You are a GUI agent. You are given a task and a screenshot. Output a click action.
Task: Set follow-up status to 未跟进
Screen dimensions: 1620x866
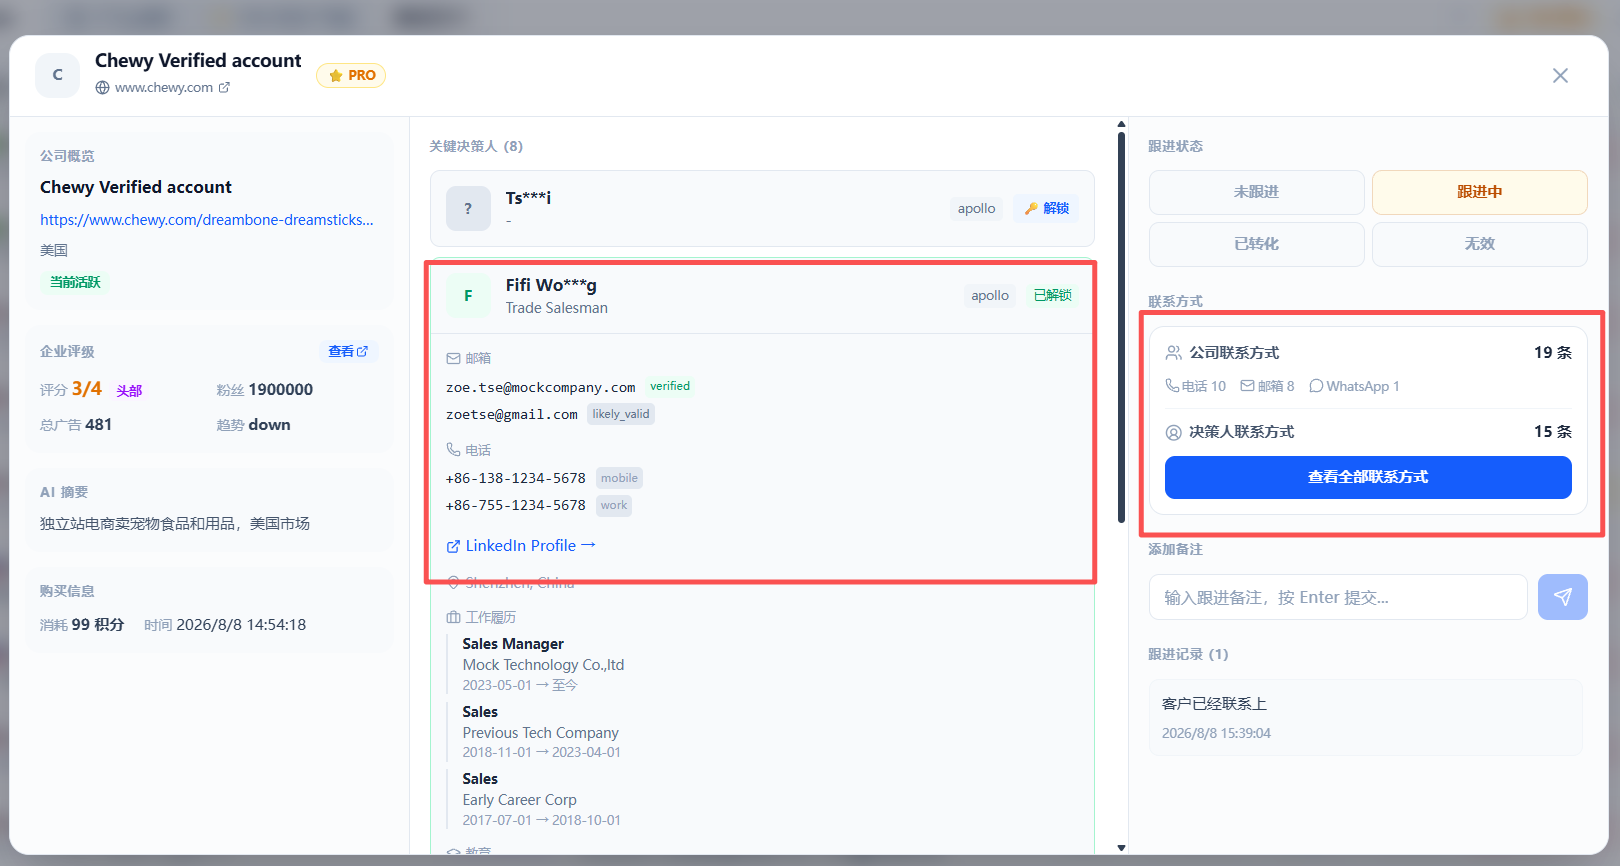[1256, 192]
